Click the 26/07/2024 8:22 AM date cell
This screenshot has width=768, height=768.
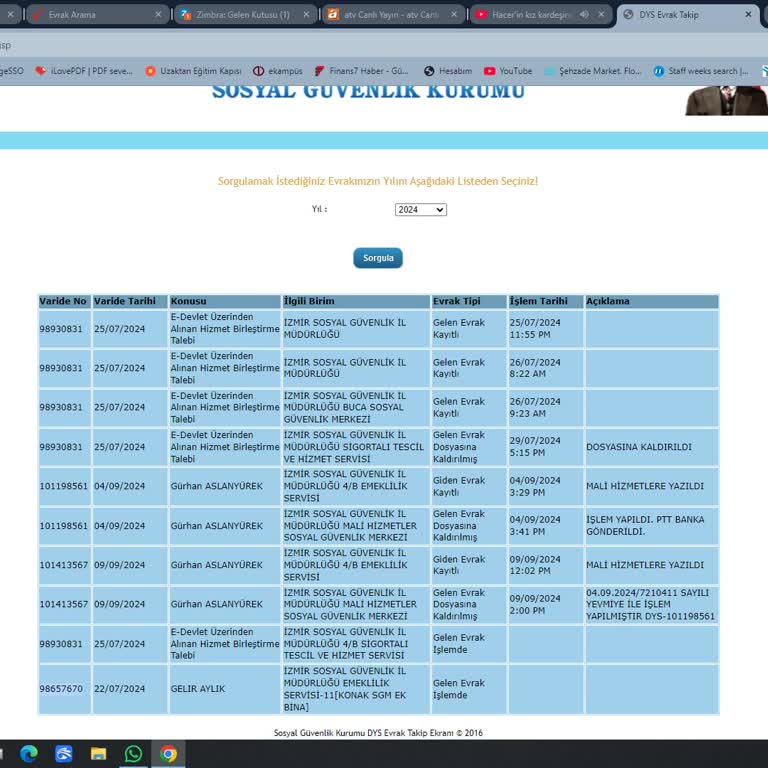click(546, 368)
